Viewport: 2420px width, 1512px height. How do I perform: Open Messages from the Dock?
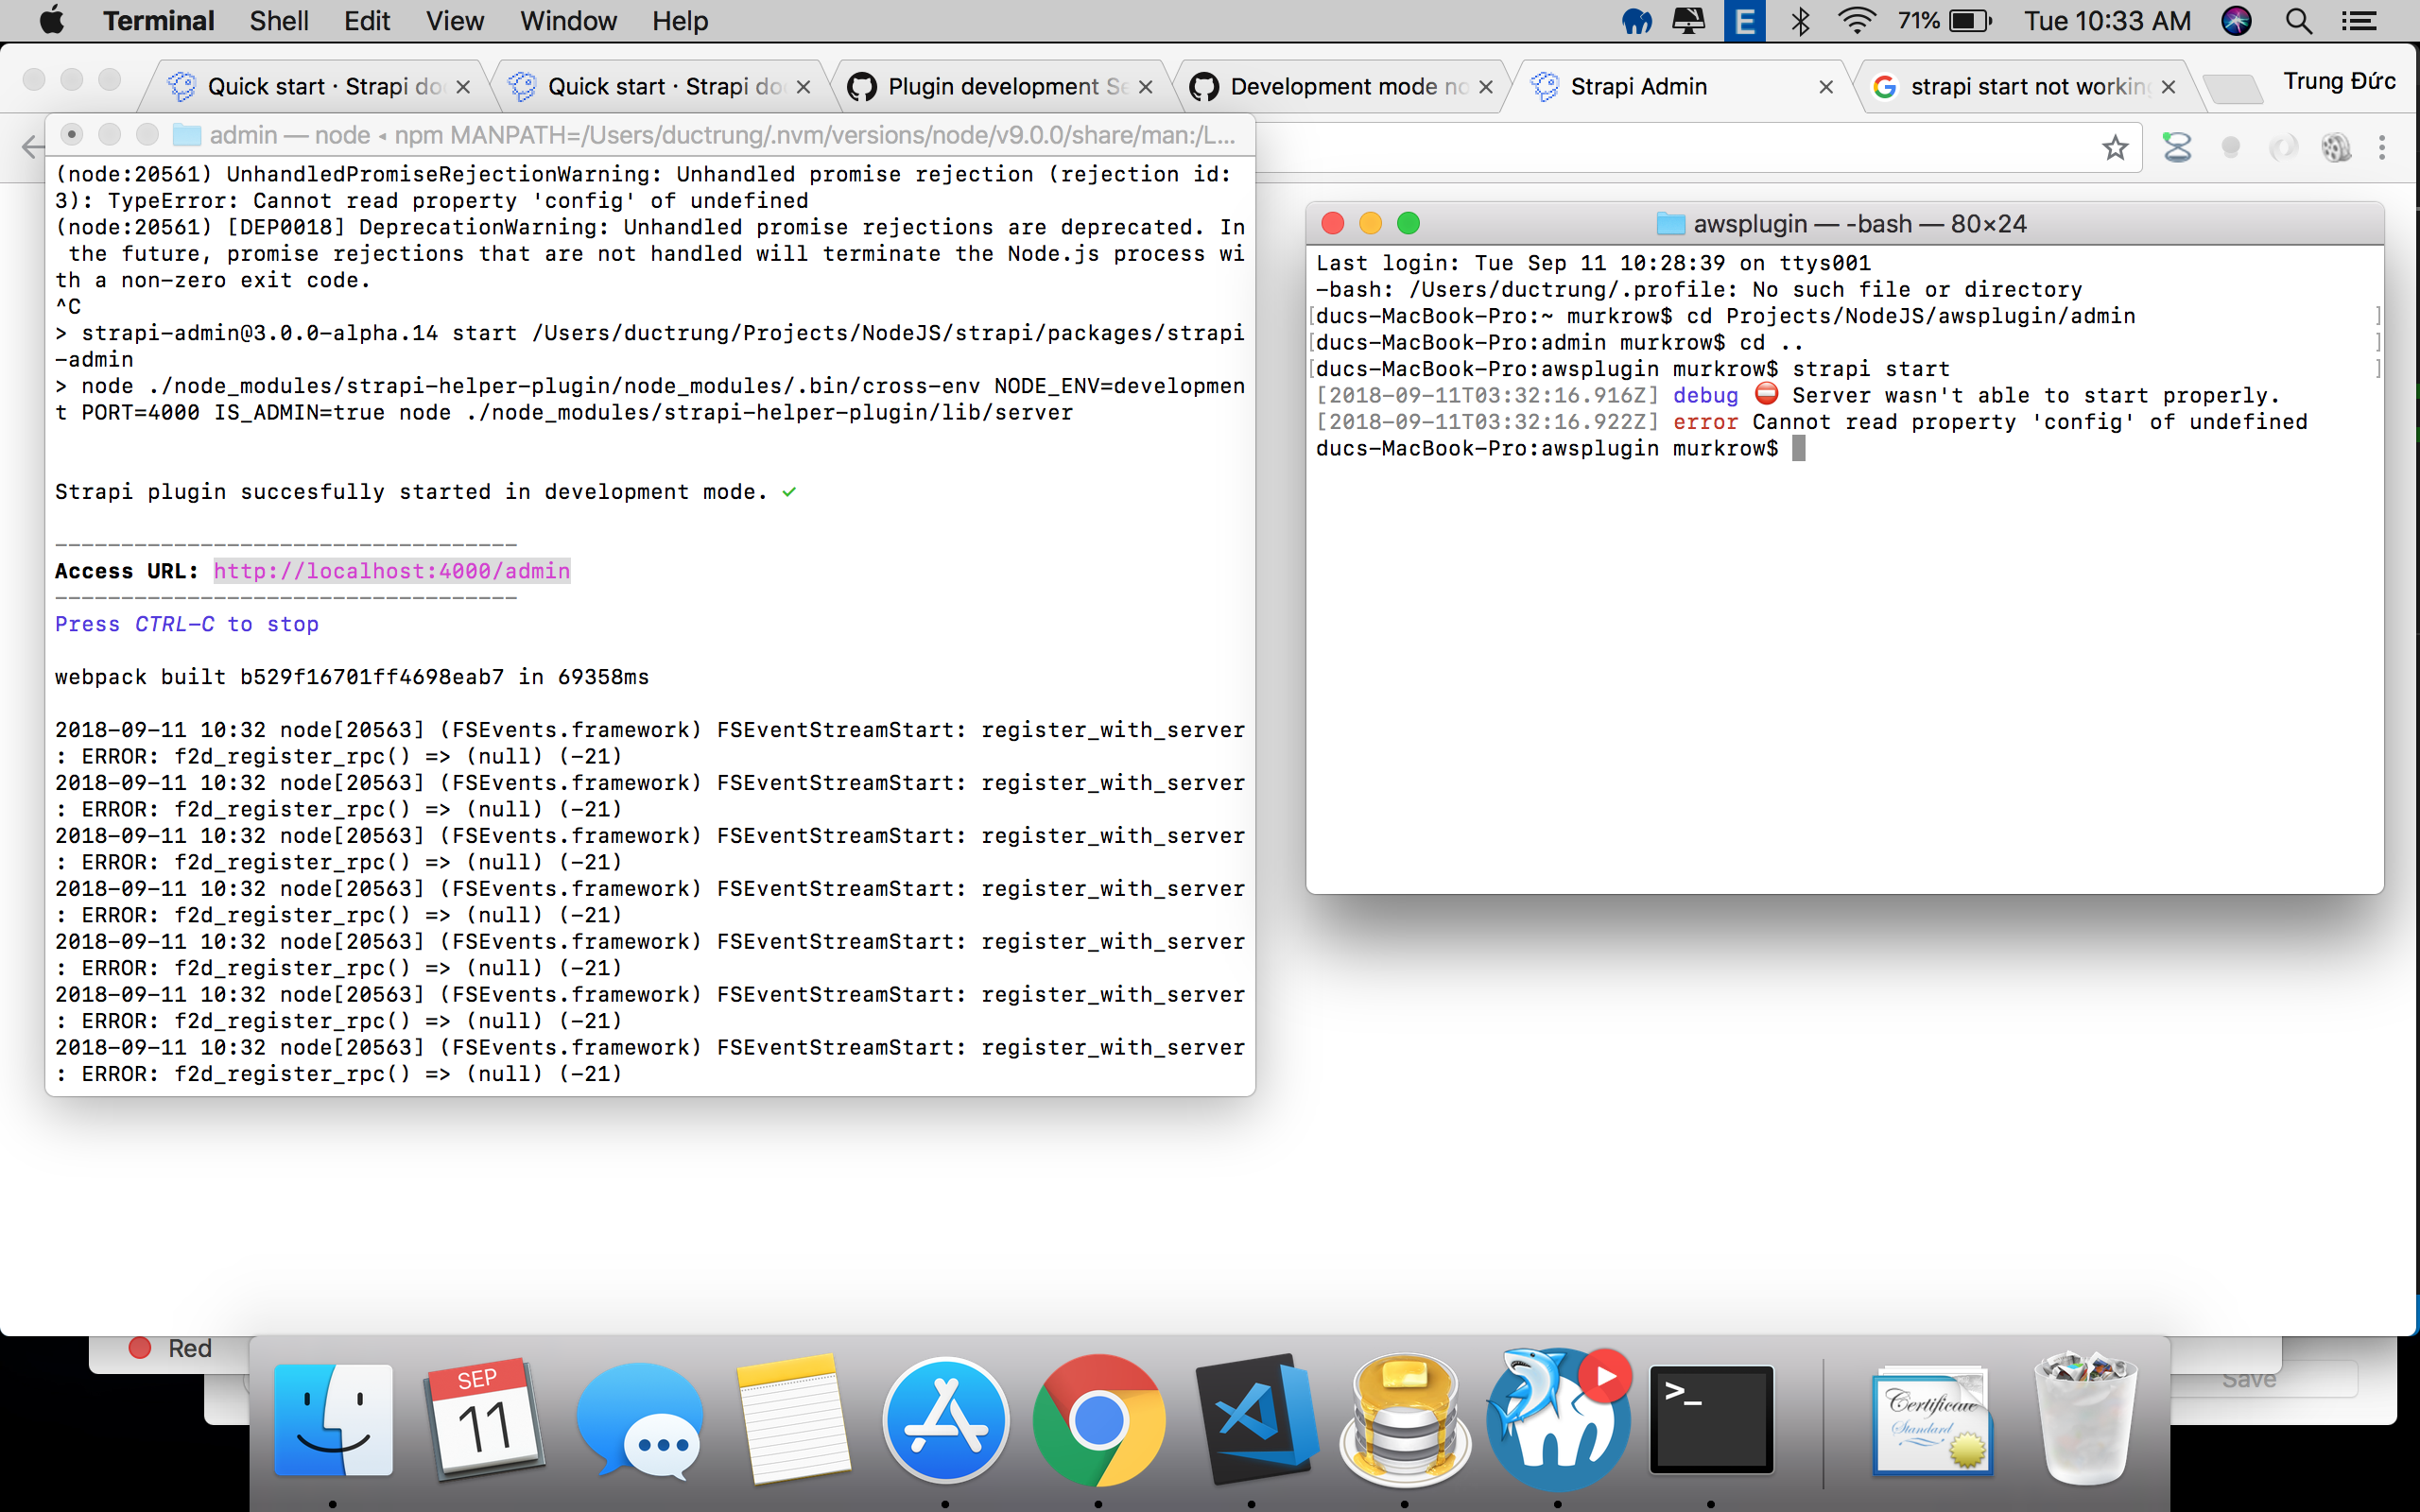[x=639, y=1420]
